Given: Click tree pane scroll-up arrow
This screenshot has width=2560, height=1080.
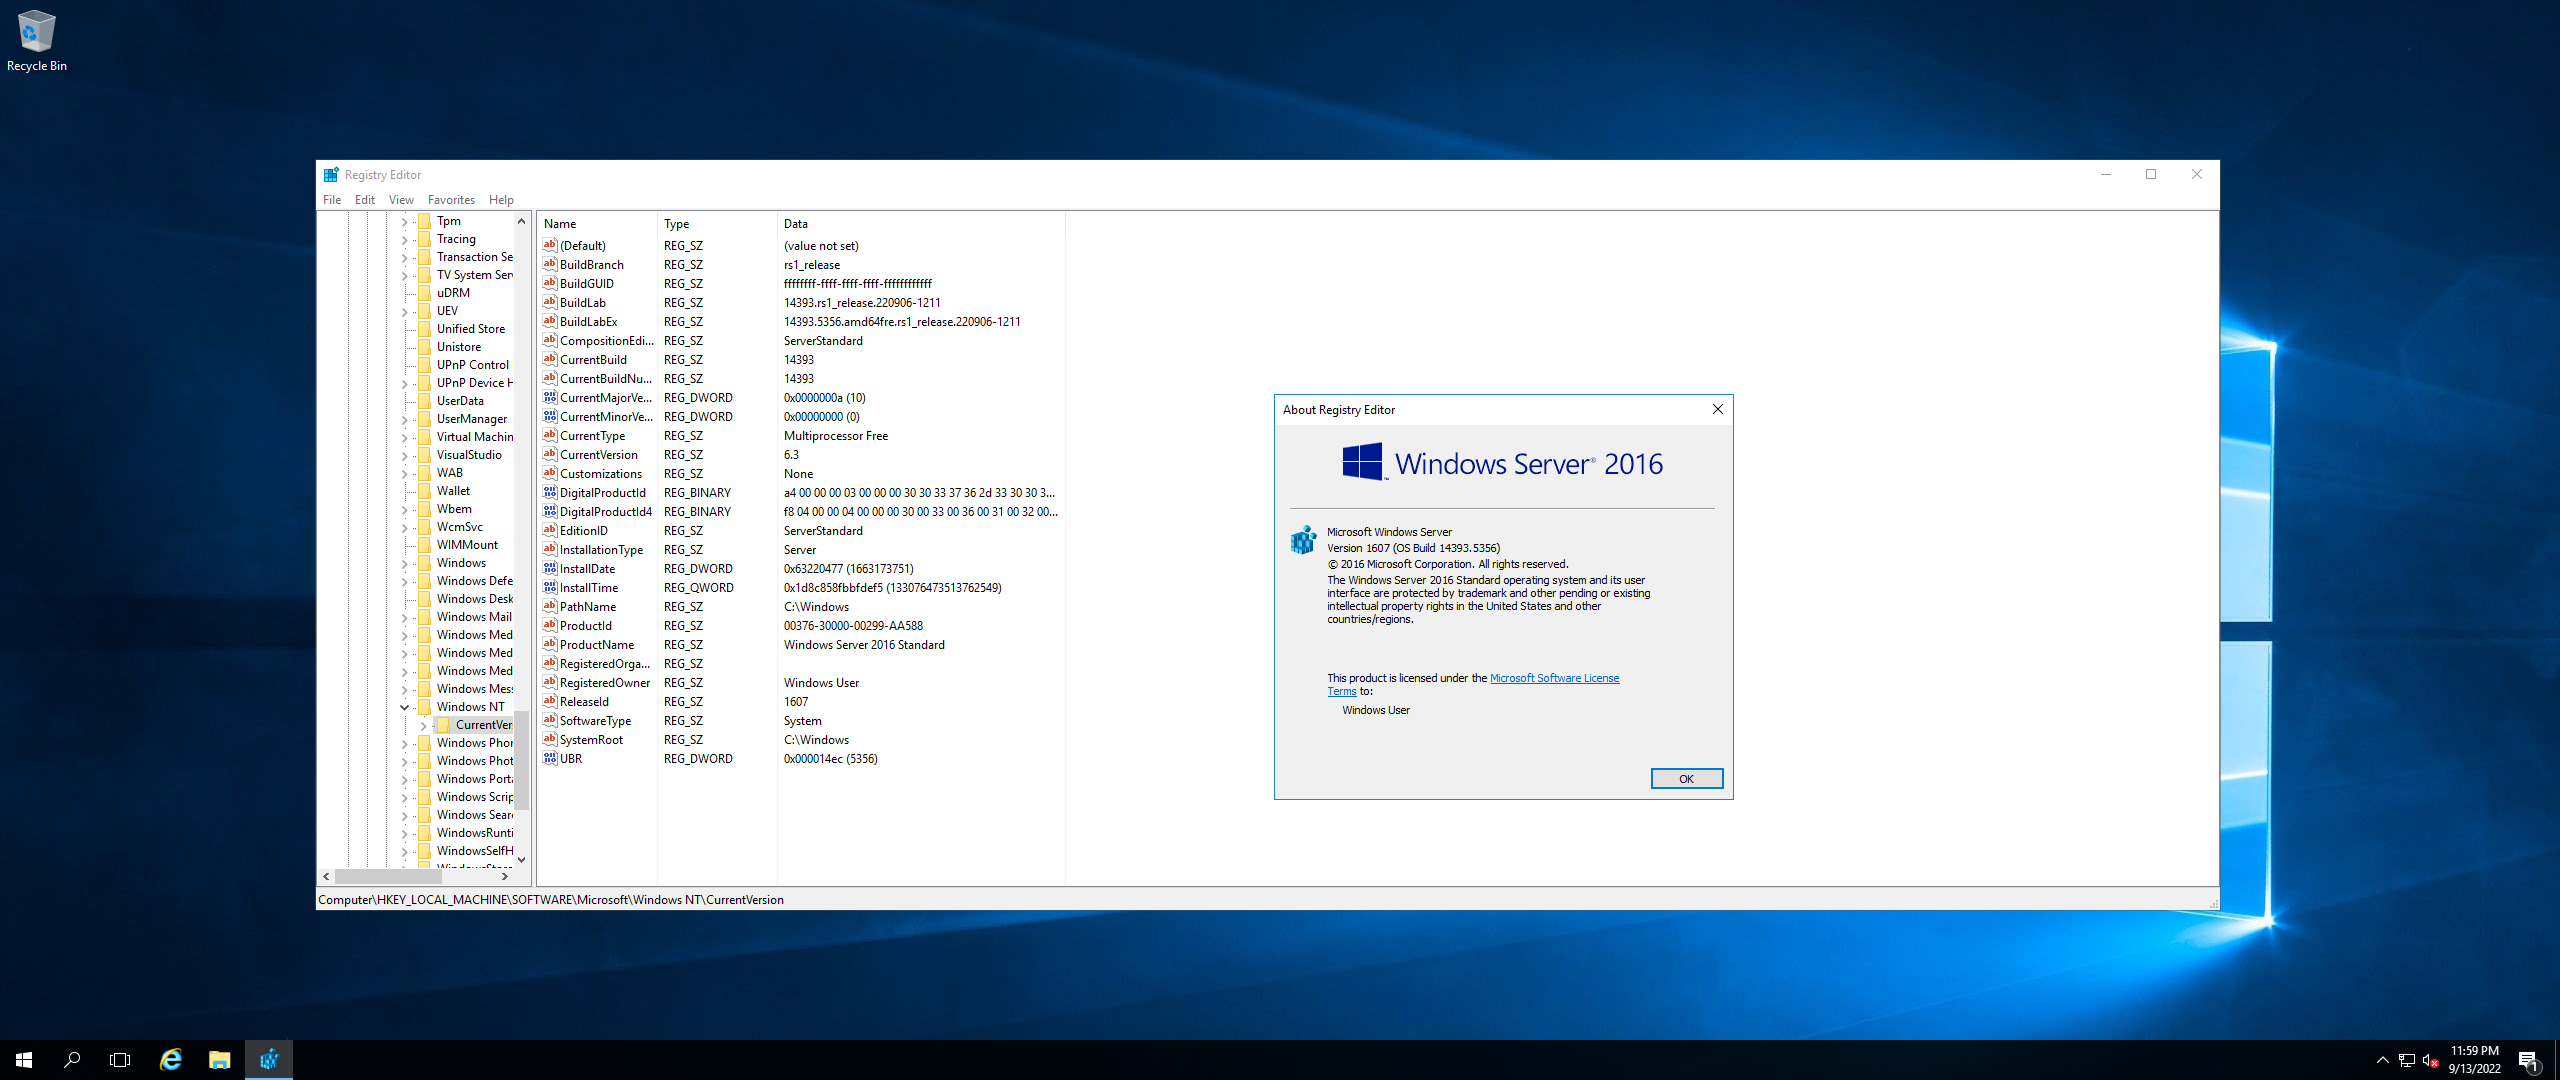Looking at the screenshot, I should click(x=521, y=221).
